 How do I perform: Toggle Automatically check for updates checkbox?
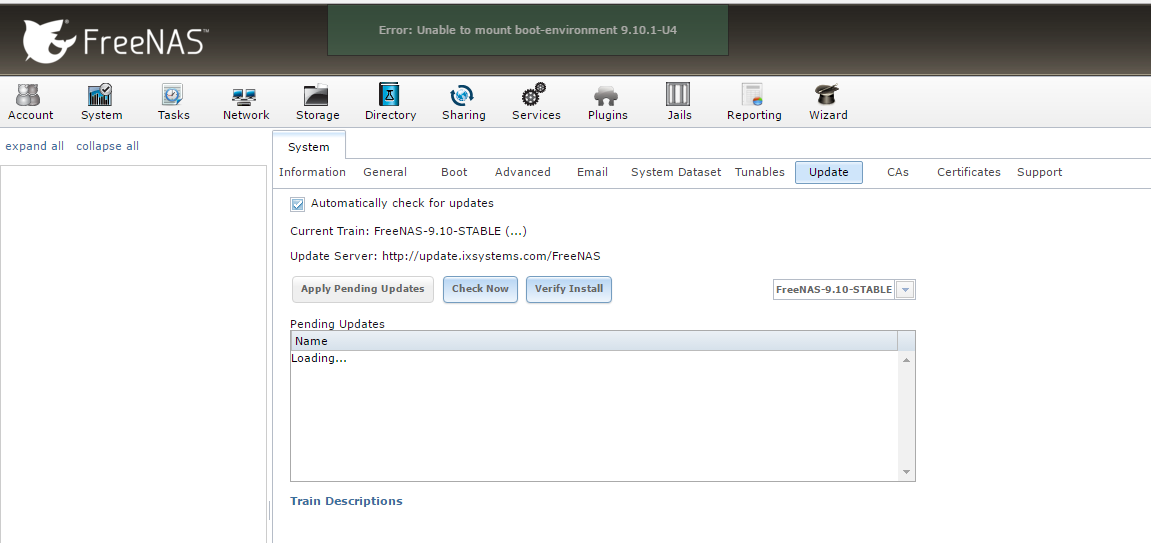click(x=297, y=204)
